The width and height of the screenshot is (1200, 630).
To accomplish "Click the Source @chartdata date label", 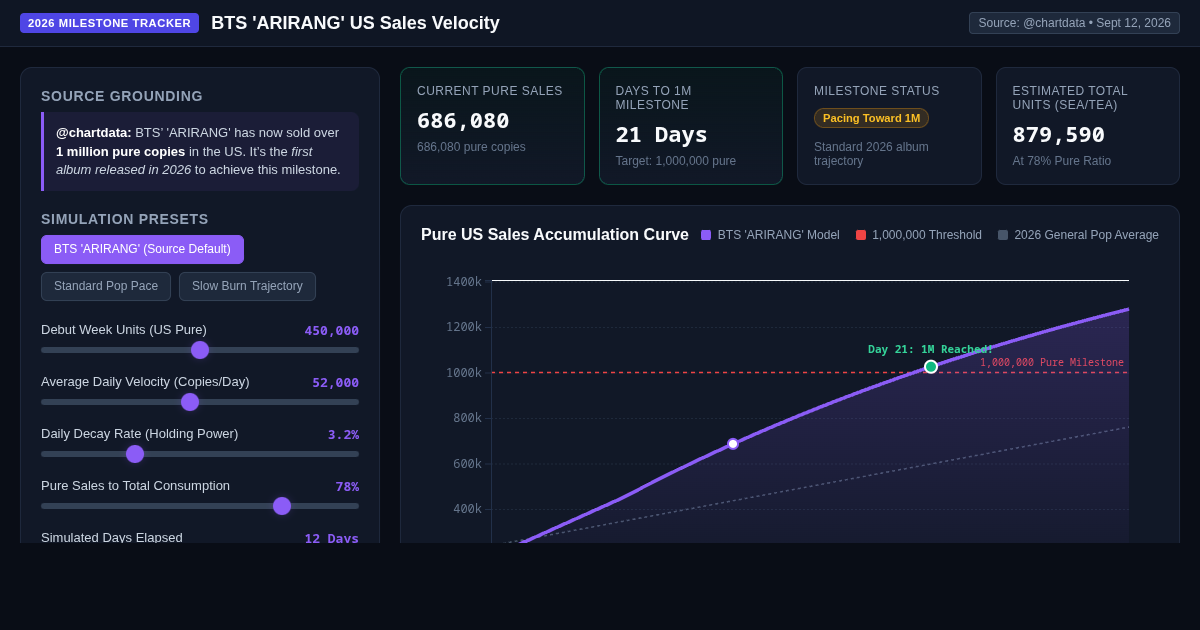I will (x=1074, y=23).
